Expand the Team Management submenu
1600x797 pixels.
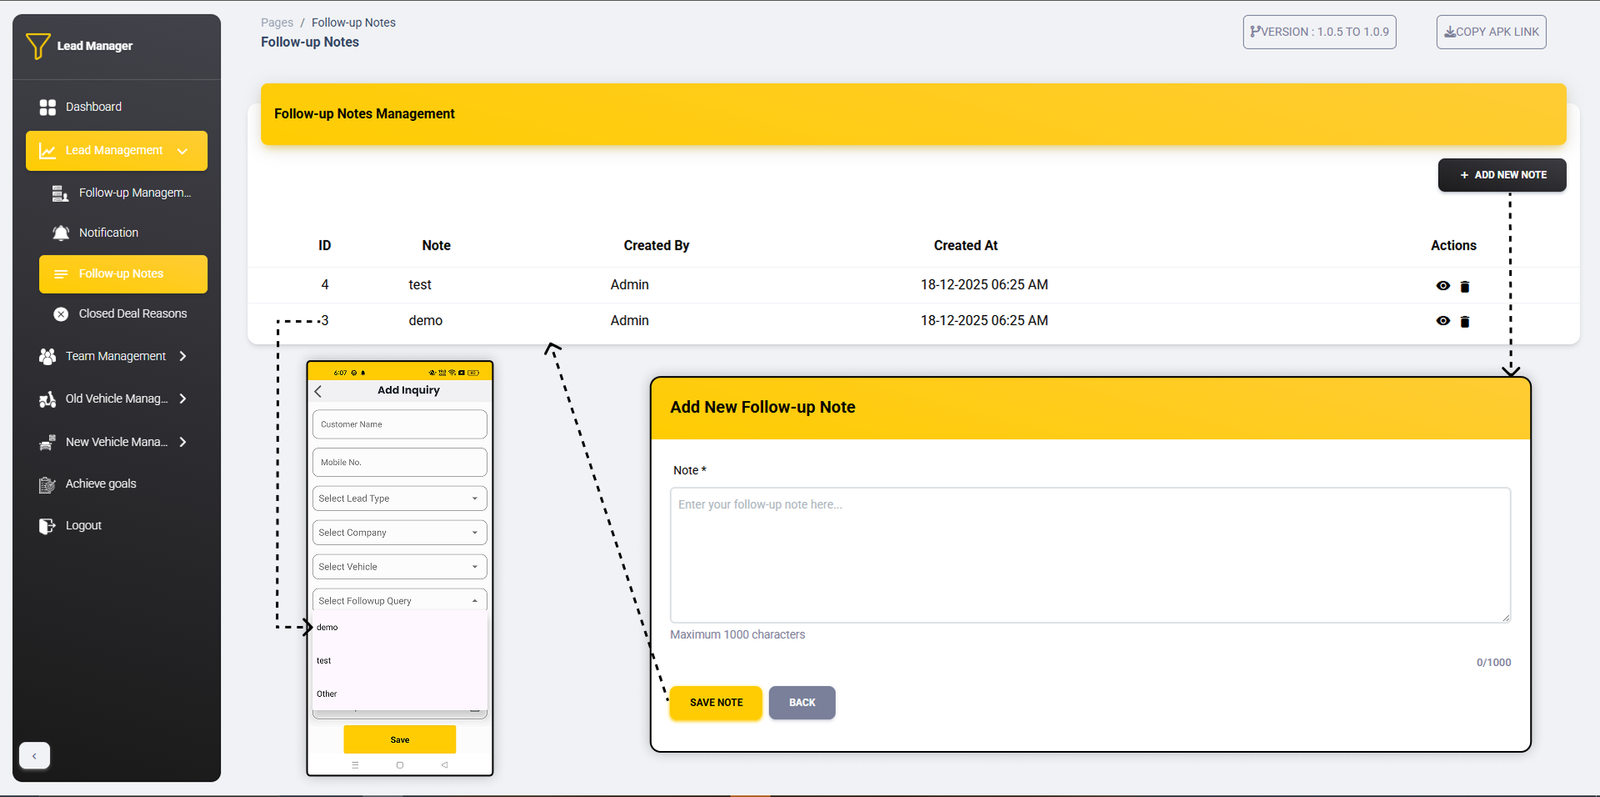(183, 356)
